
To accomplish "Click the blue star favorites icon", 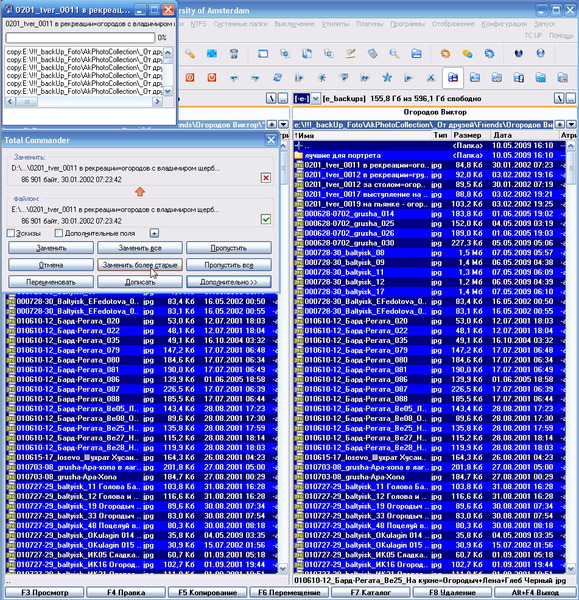I will pos(387,78).
